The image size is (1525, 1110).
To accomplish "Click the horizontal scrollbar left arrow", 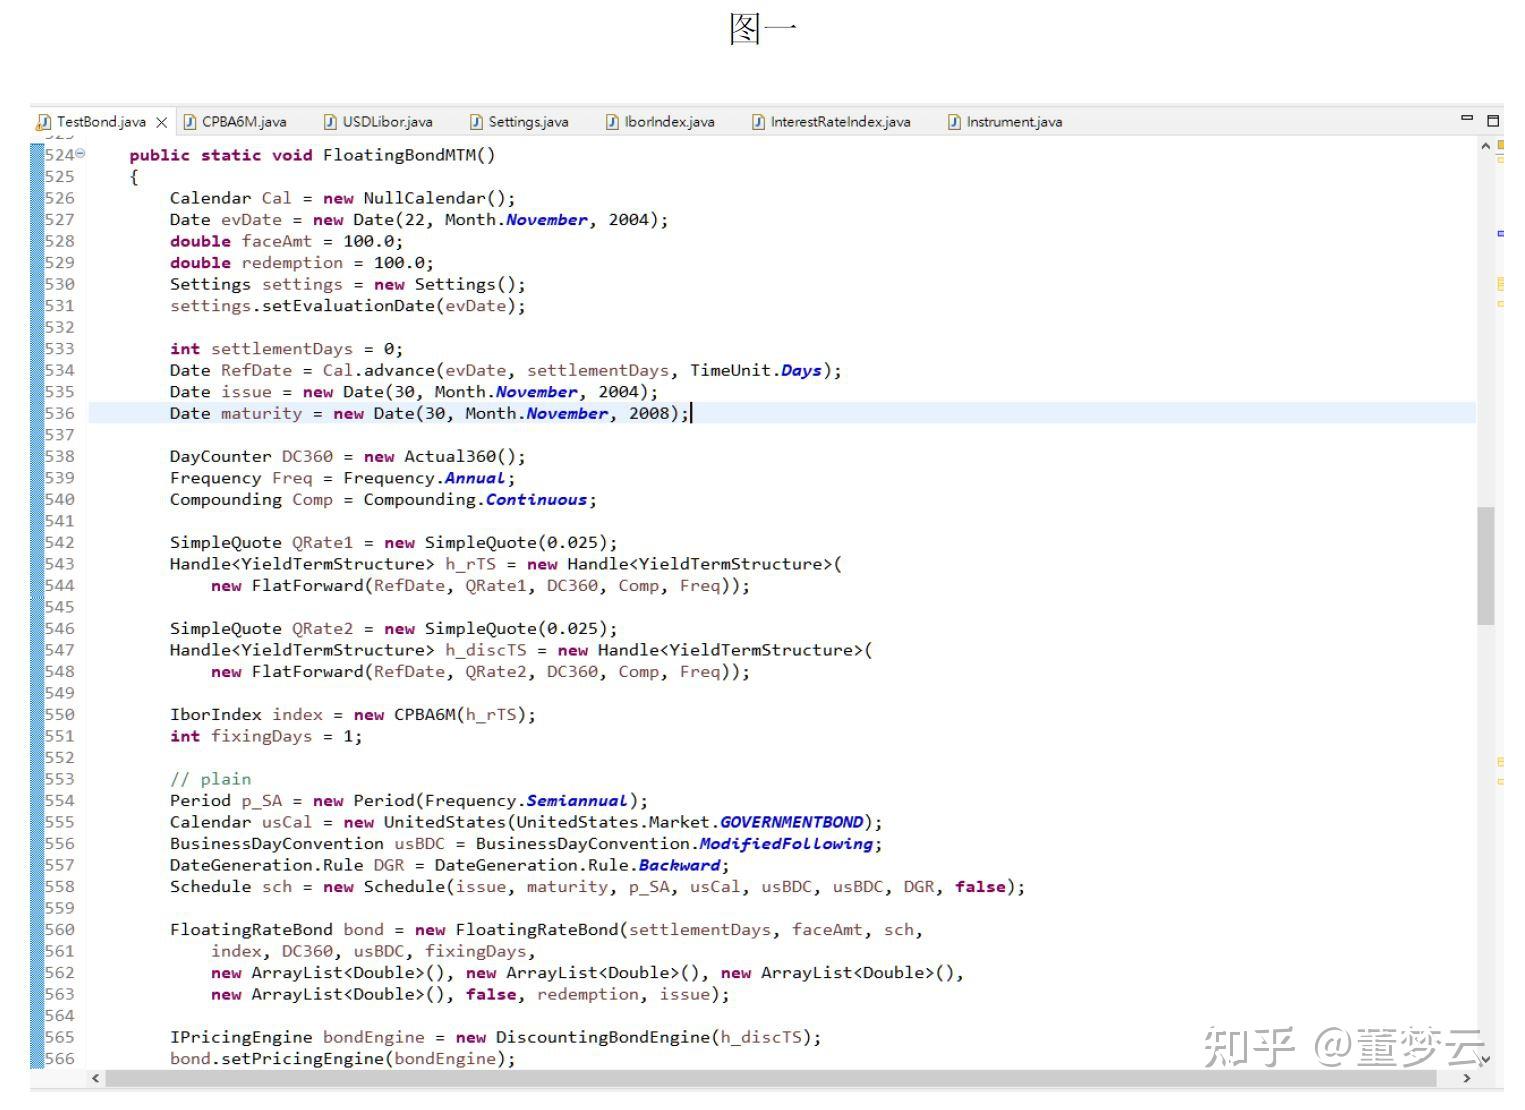I will (95, 1079).
